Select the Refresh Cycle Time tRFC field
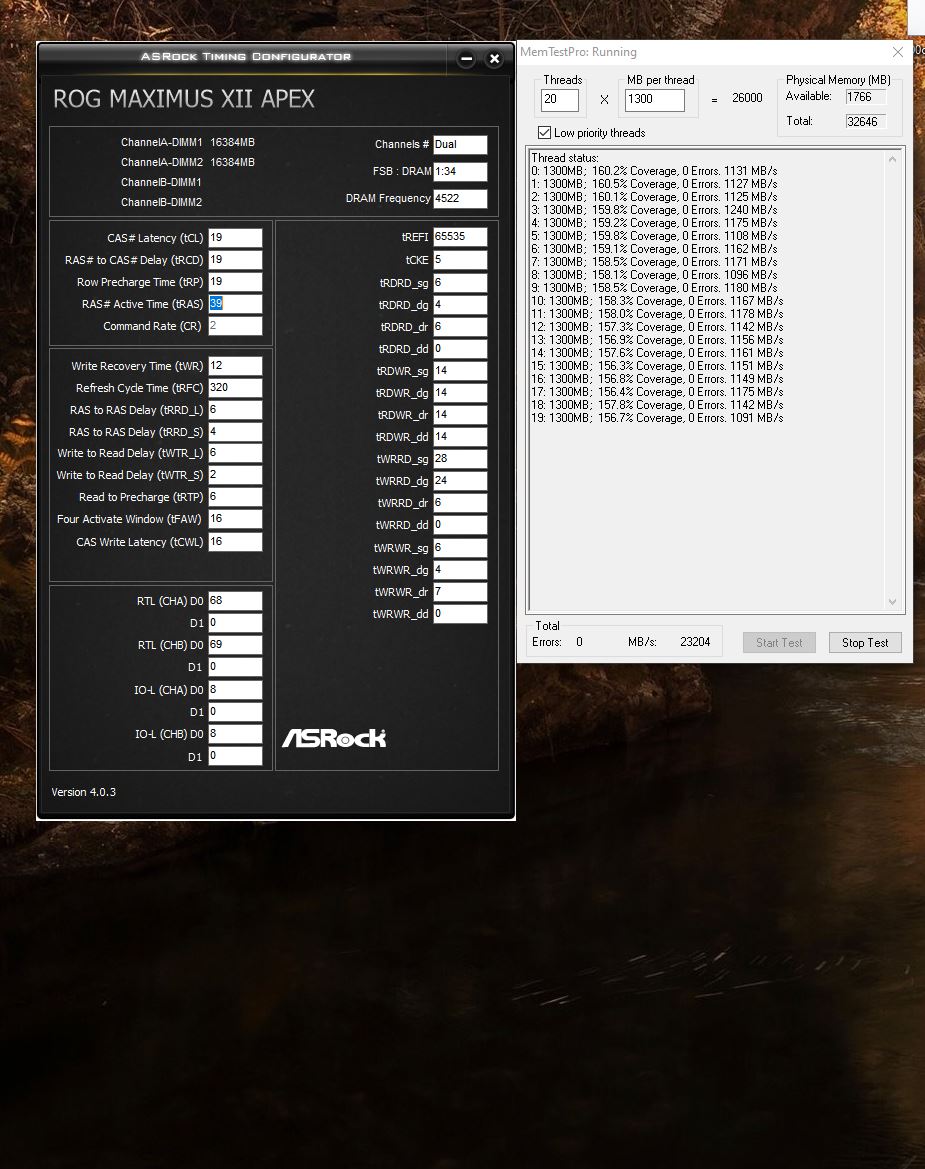The height and width of the screenshot is (1169, 925). (235, 388)
